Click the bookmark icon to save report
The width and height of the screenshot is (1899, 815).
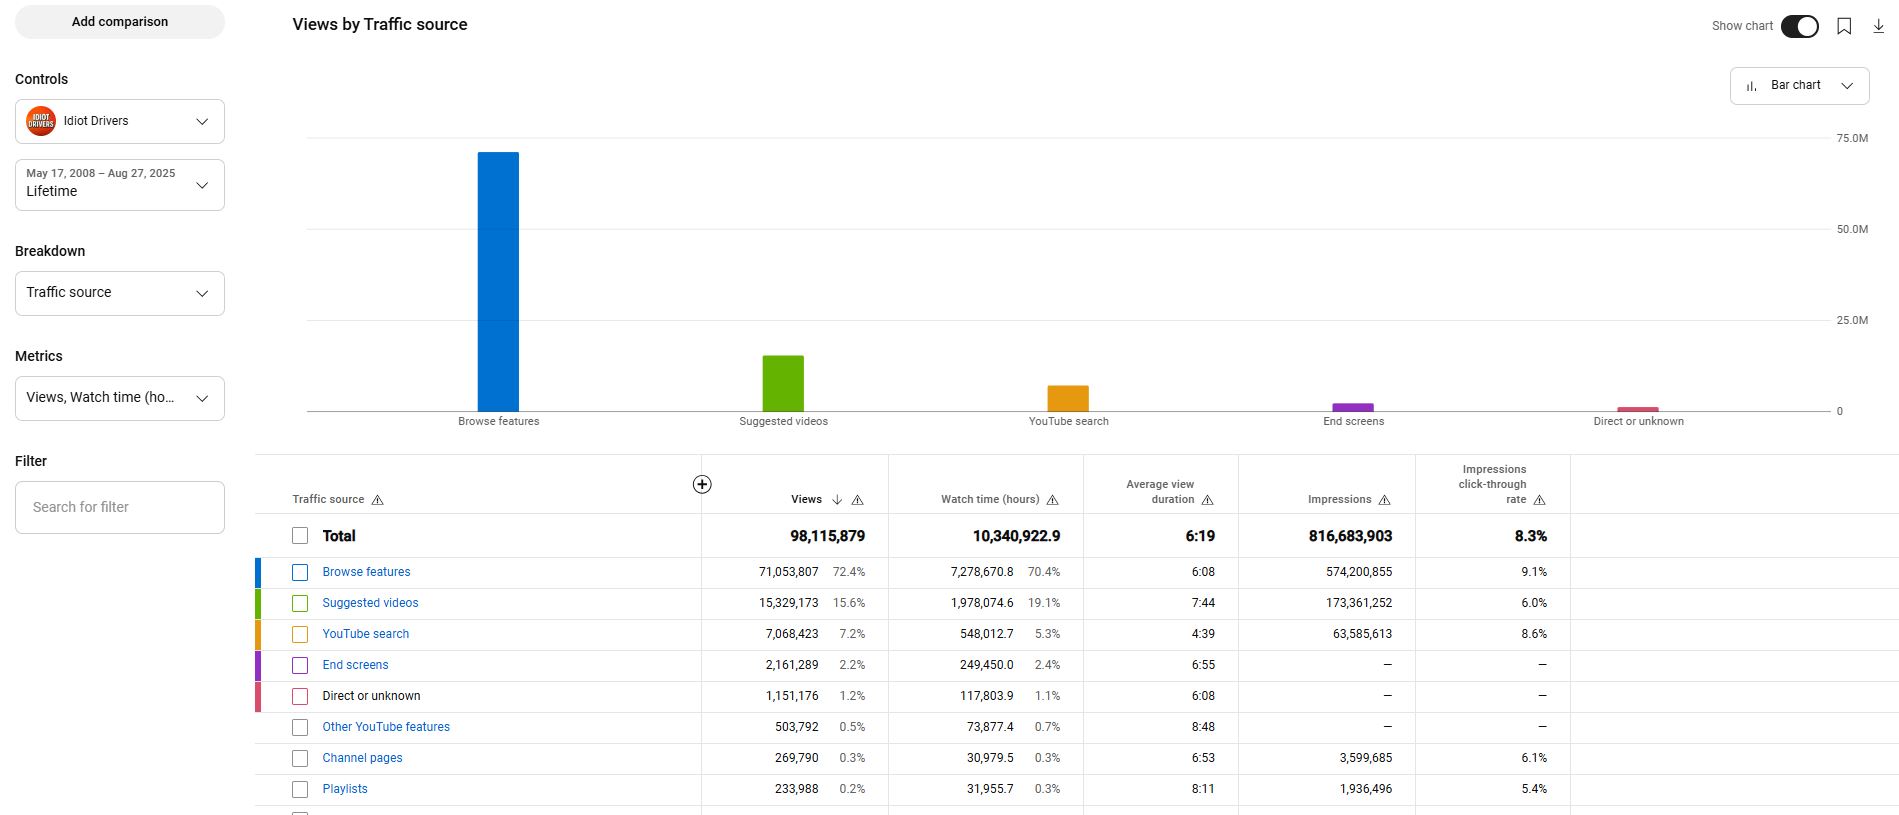(x=1844, y=27)
